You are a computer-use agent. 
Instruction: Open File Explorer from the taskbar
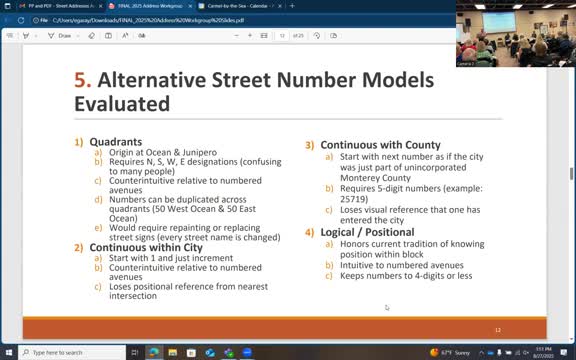173,353
